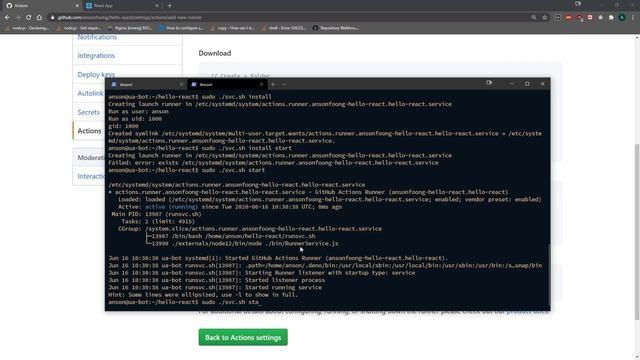
Task: Close the GitHub Actions browser tab
Action: [x=77, y=6]
